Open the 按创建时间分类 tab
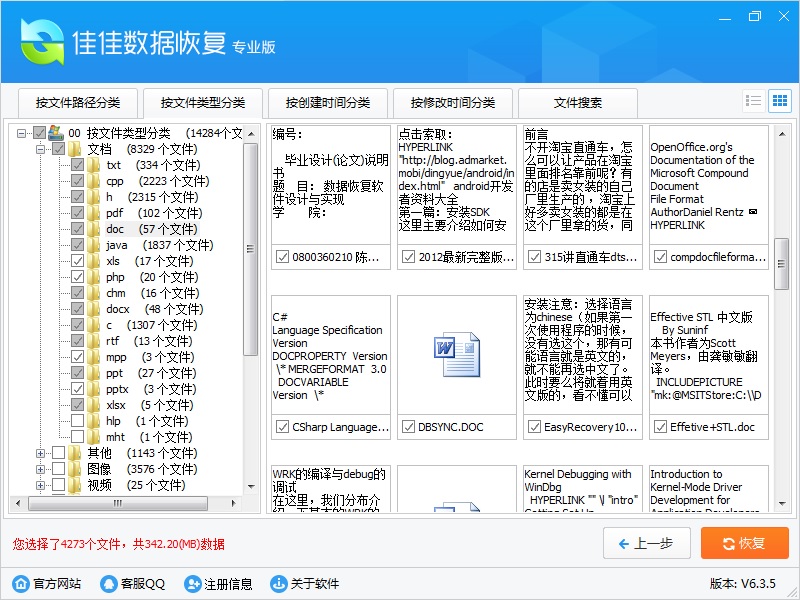Screen dimensions: 800x600 [x=327, y=103]
